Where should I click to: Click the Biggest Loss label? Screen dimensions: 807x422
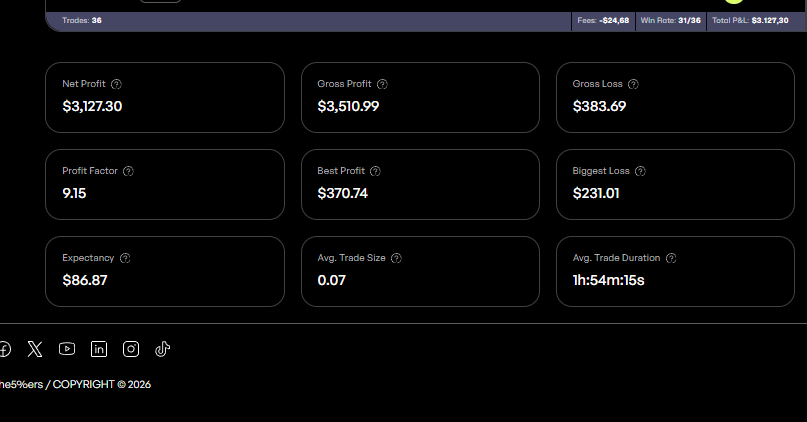pos(601,171)
